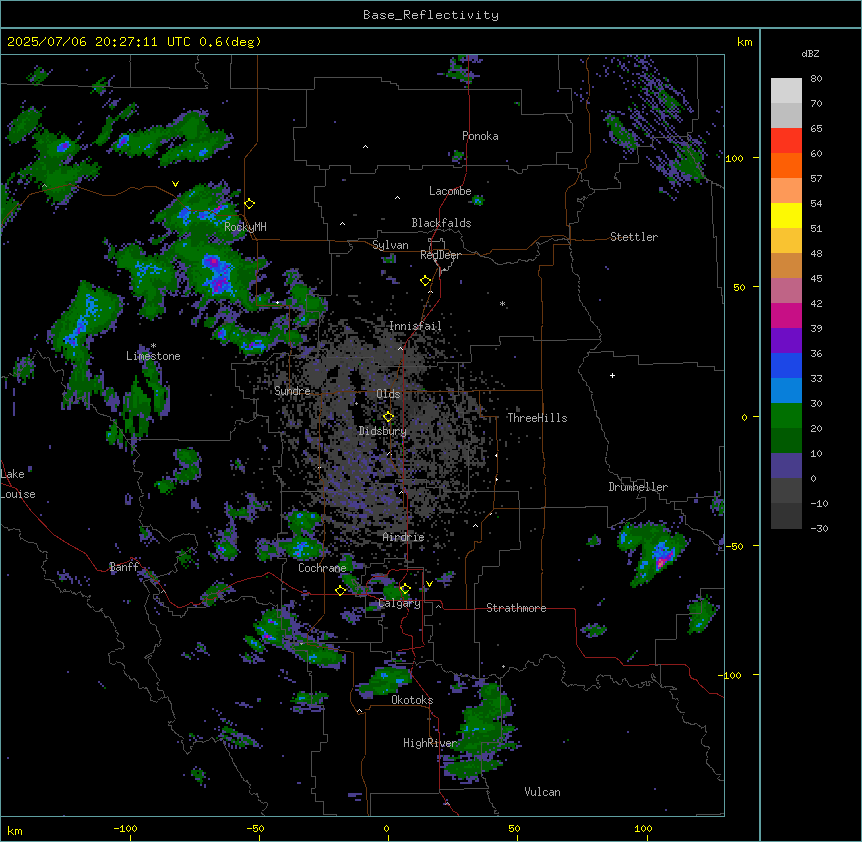Screen dimensions: 862x842
Task: Click the Stettler city label
Action: 634,237
